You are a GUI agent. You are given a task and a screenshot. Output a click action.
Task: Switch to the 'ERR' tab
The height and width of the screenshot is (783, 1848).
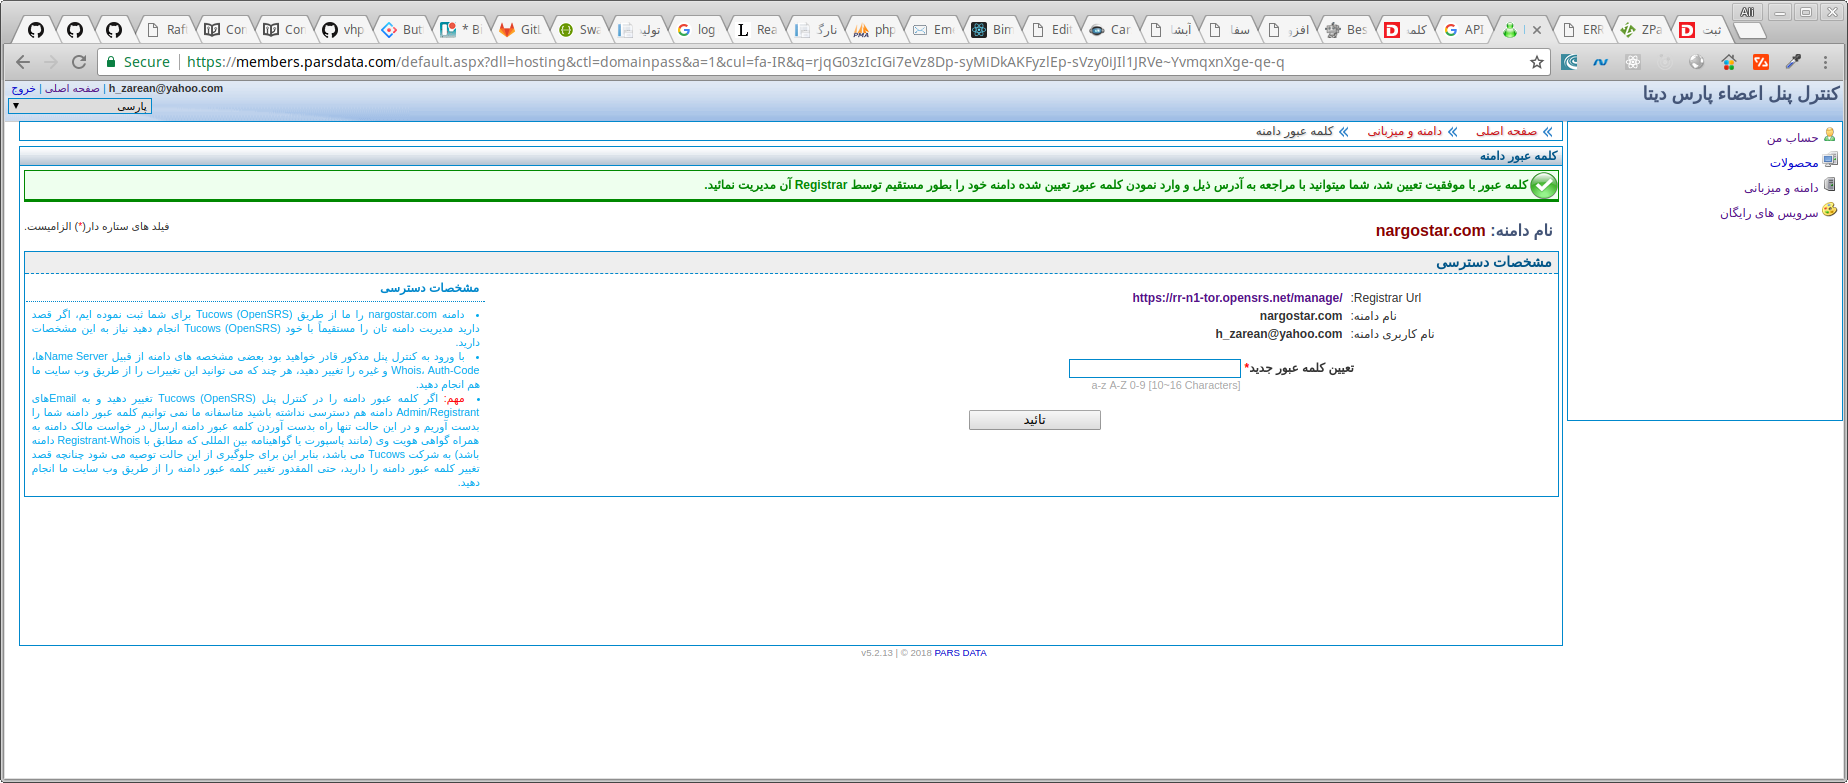[x=1581, y=30]
